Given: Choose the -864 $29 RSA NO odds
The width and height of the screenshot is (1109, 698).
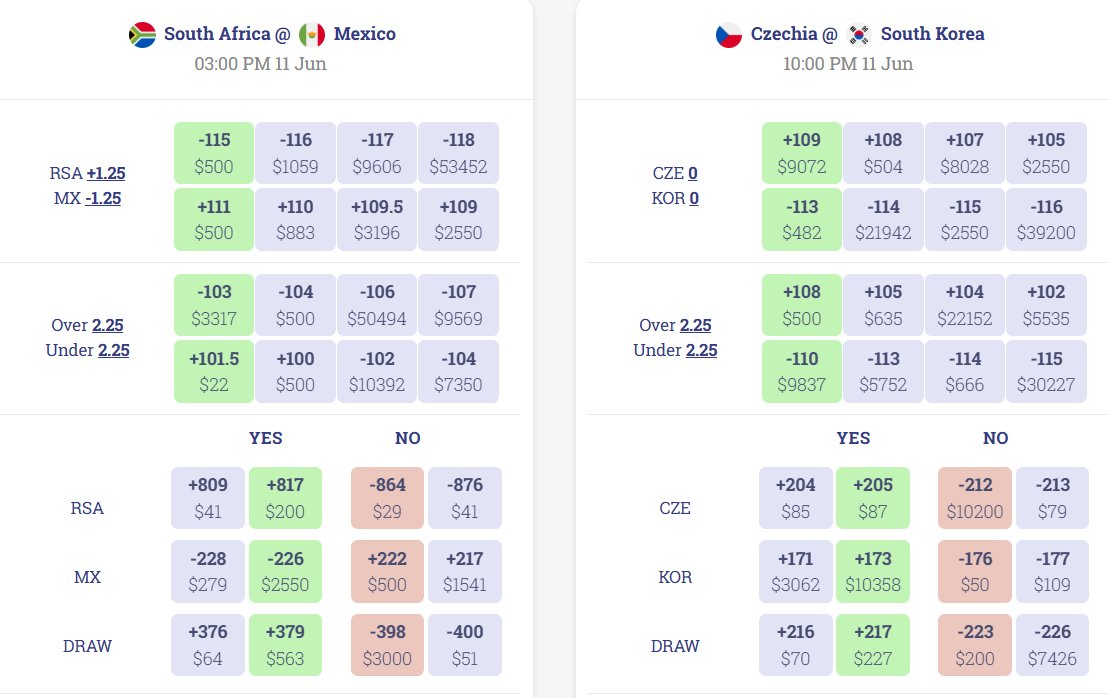Looking at the screenshot, I should 387,498.
